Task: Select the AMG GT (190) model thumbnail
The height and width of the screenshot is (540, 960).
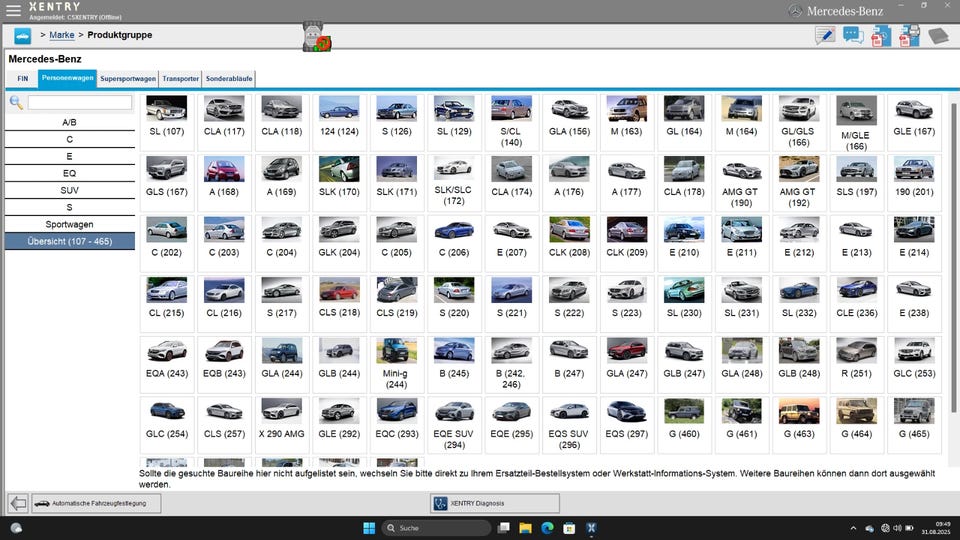Action: 741,181
